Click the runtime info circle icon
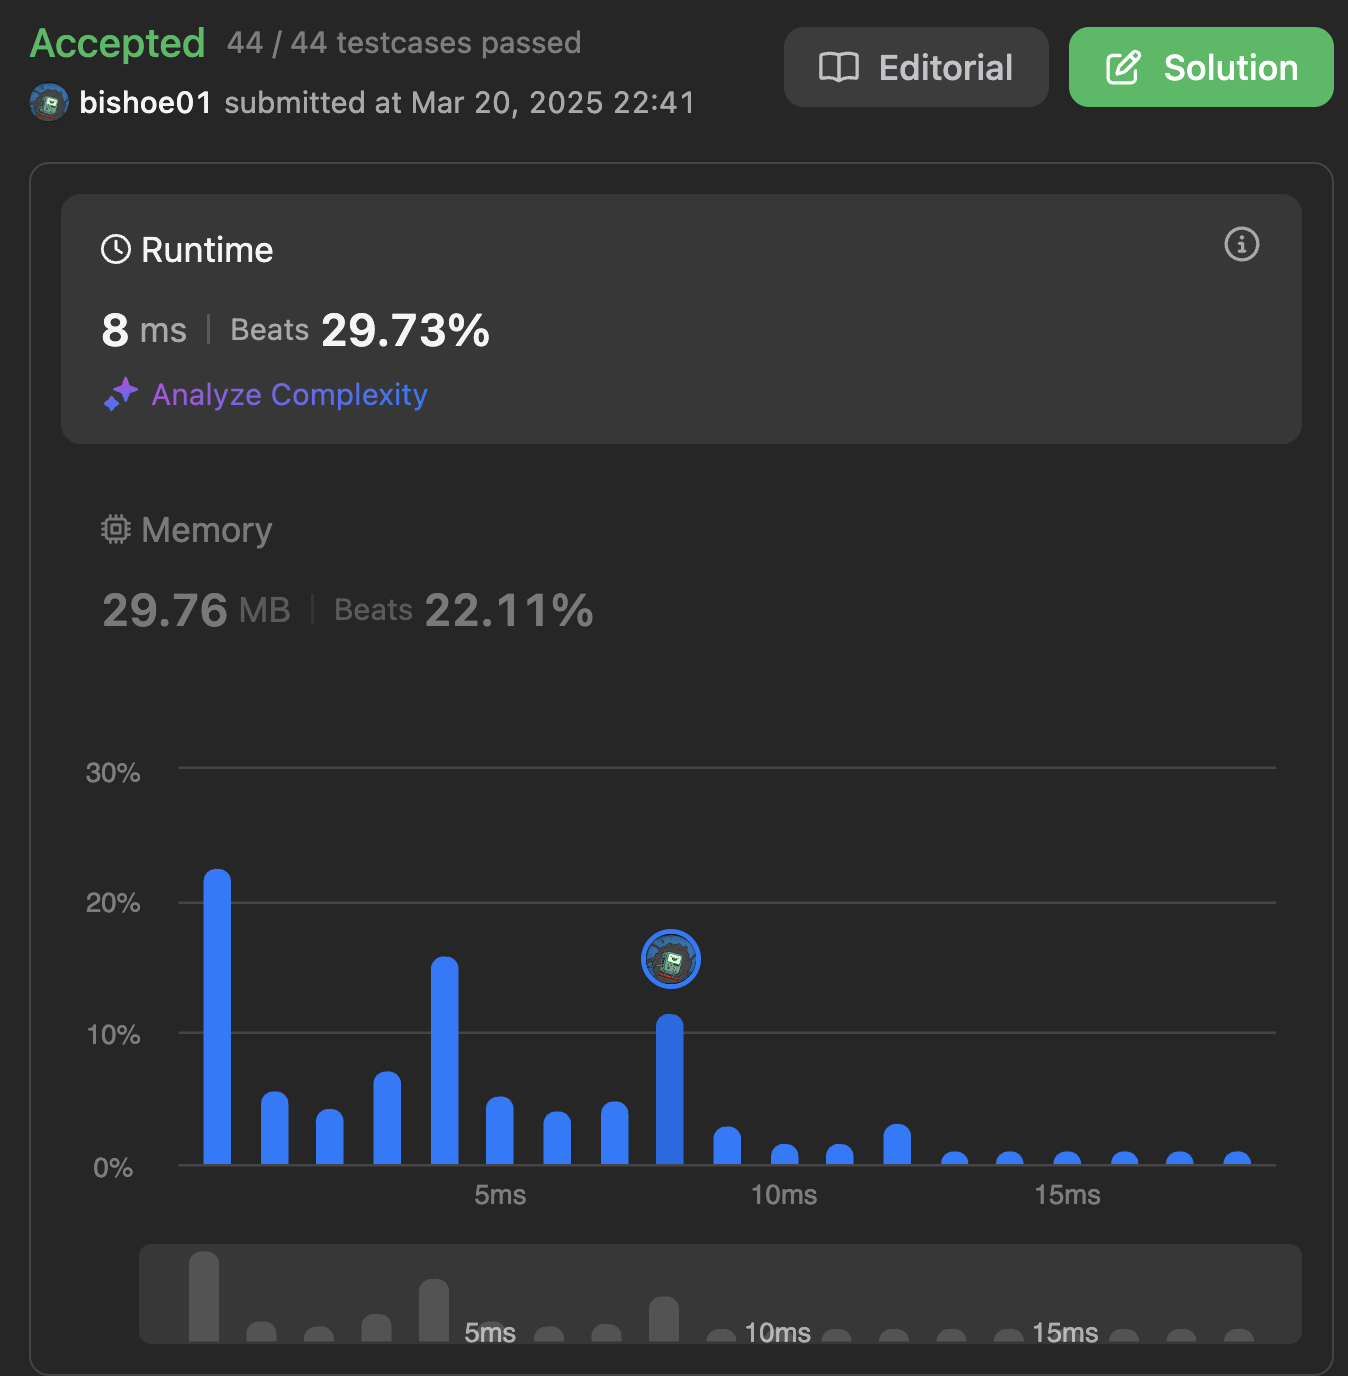Image resolution: width=1348 pixels, height=1376 pixels. pos(1241,244)
